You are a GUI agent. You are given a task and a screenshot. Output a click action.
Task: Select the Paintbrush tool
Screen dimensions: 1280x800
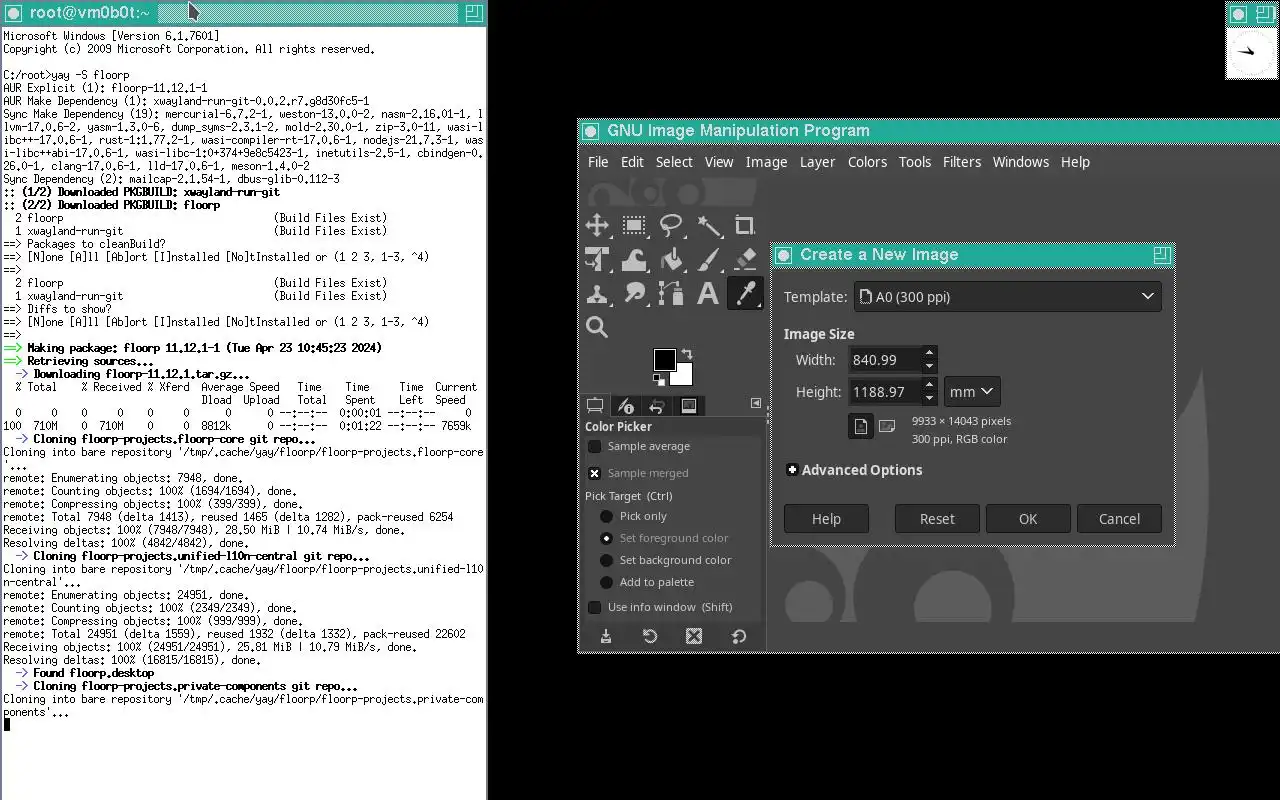click(708, 259)
